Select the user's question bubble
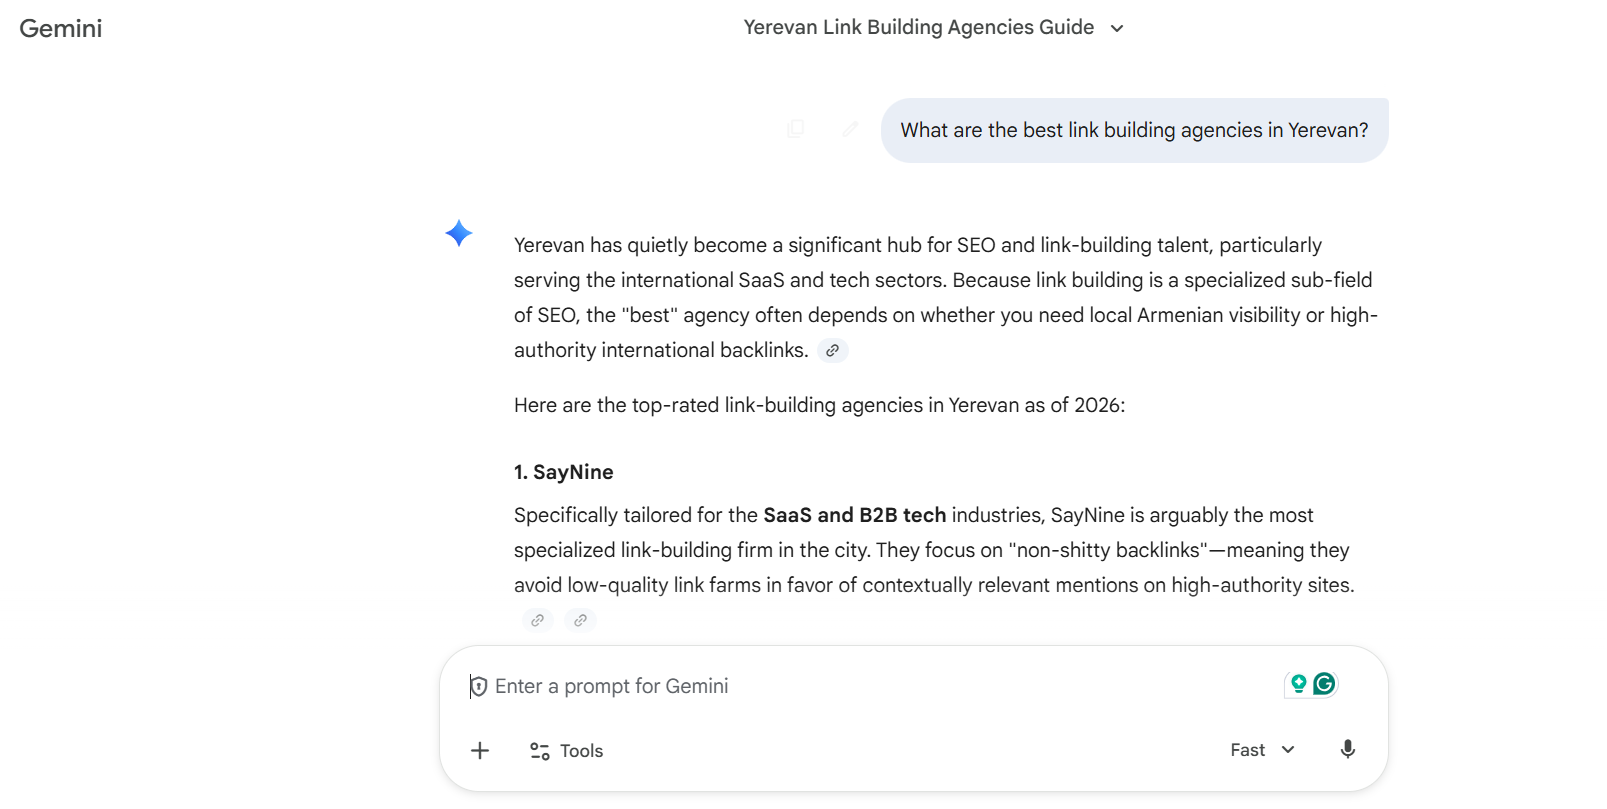Image resolution: width=1607 pixels, height=809 pixels. (1135, 129)
